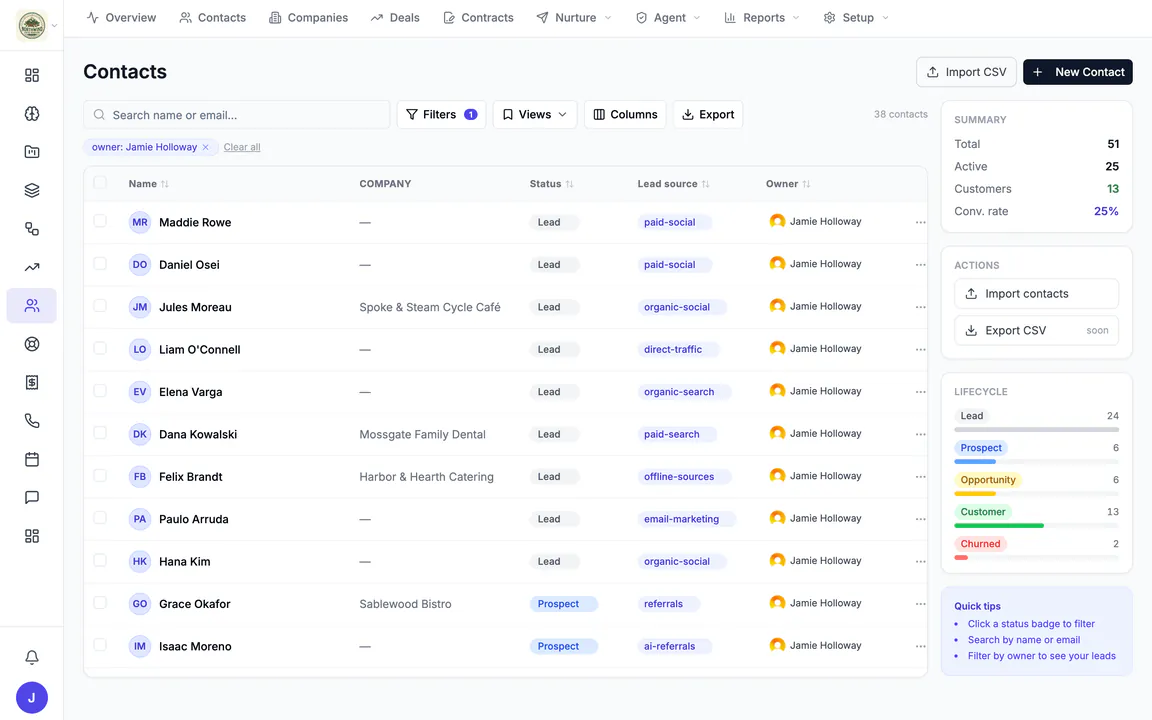Sort table by Owner column
The image size is (1152, 720).
point(788,184)
